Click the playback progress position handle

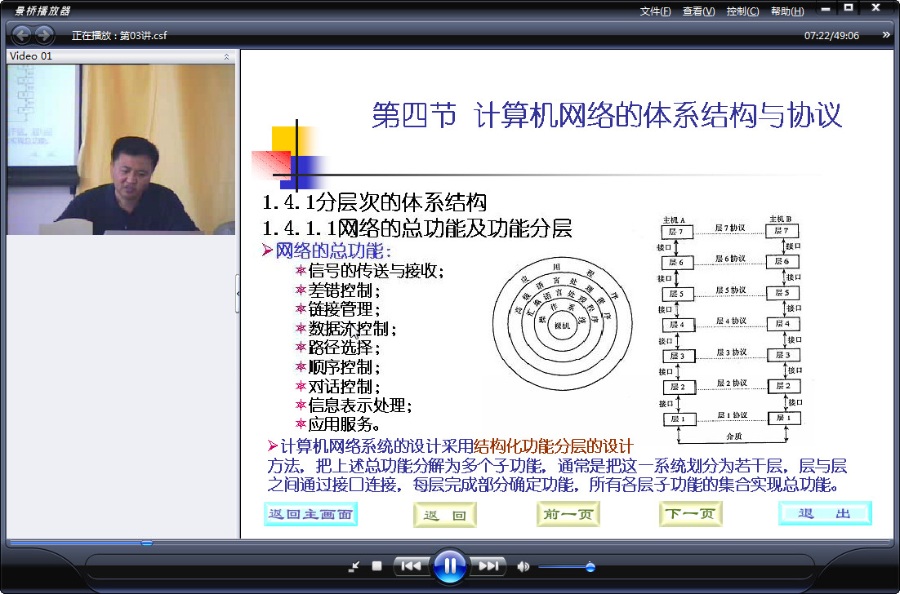pyautogui.click(x=147, y=542)
